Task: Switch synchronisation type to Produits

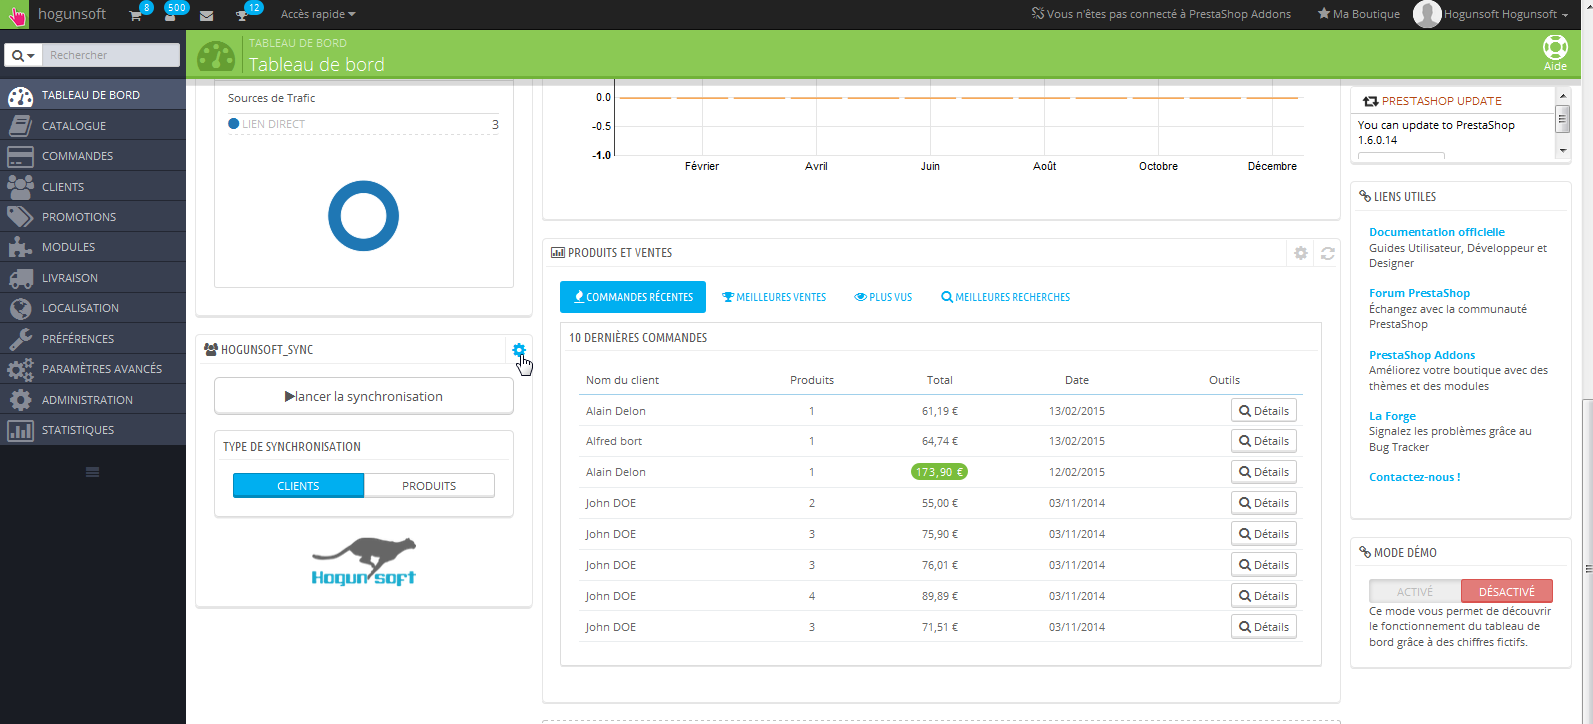Action: [x=429, y=486]
